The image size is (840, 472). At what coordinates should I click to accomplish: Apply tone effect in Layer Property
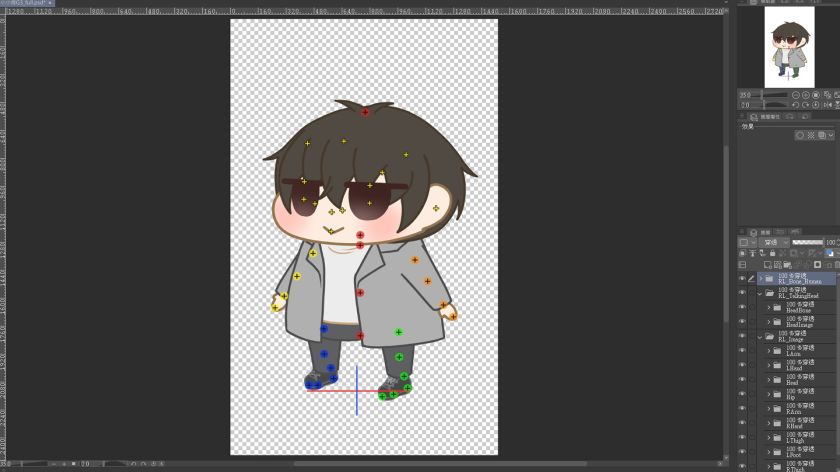tap(811, 135)
